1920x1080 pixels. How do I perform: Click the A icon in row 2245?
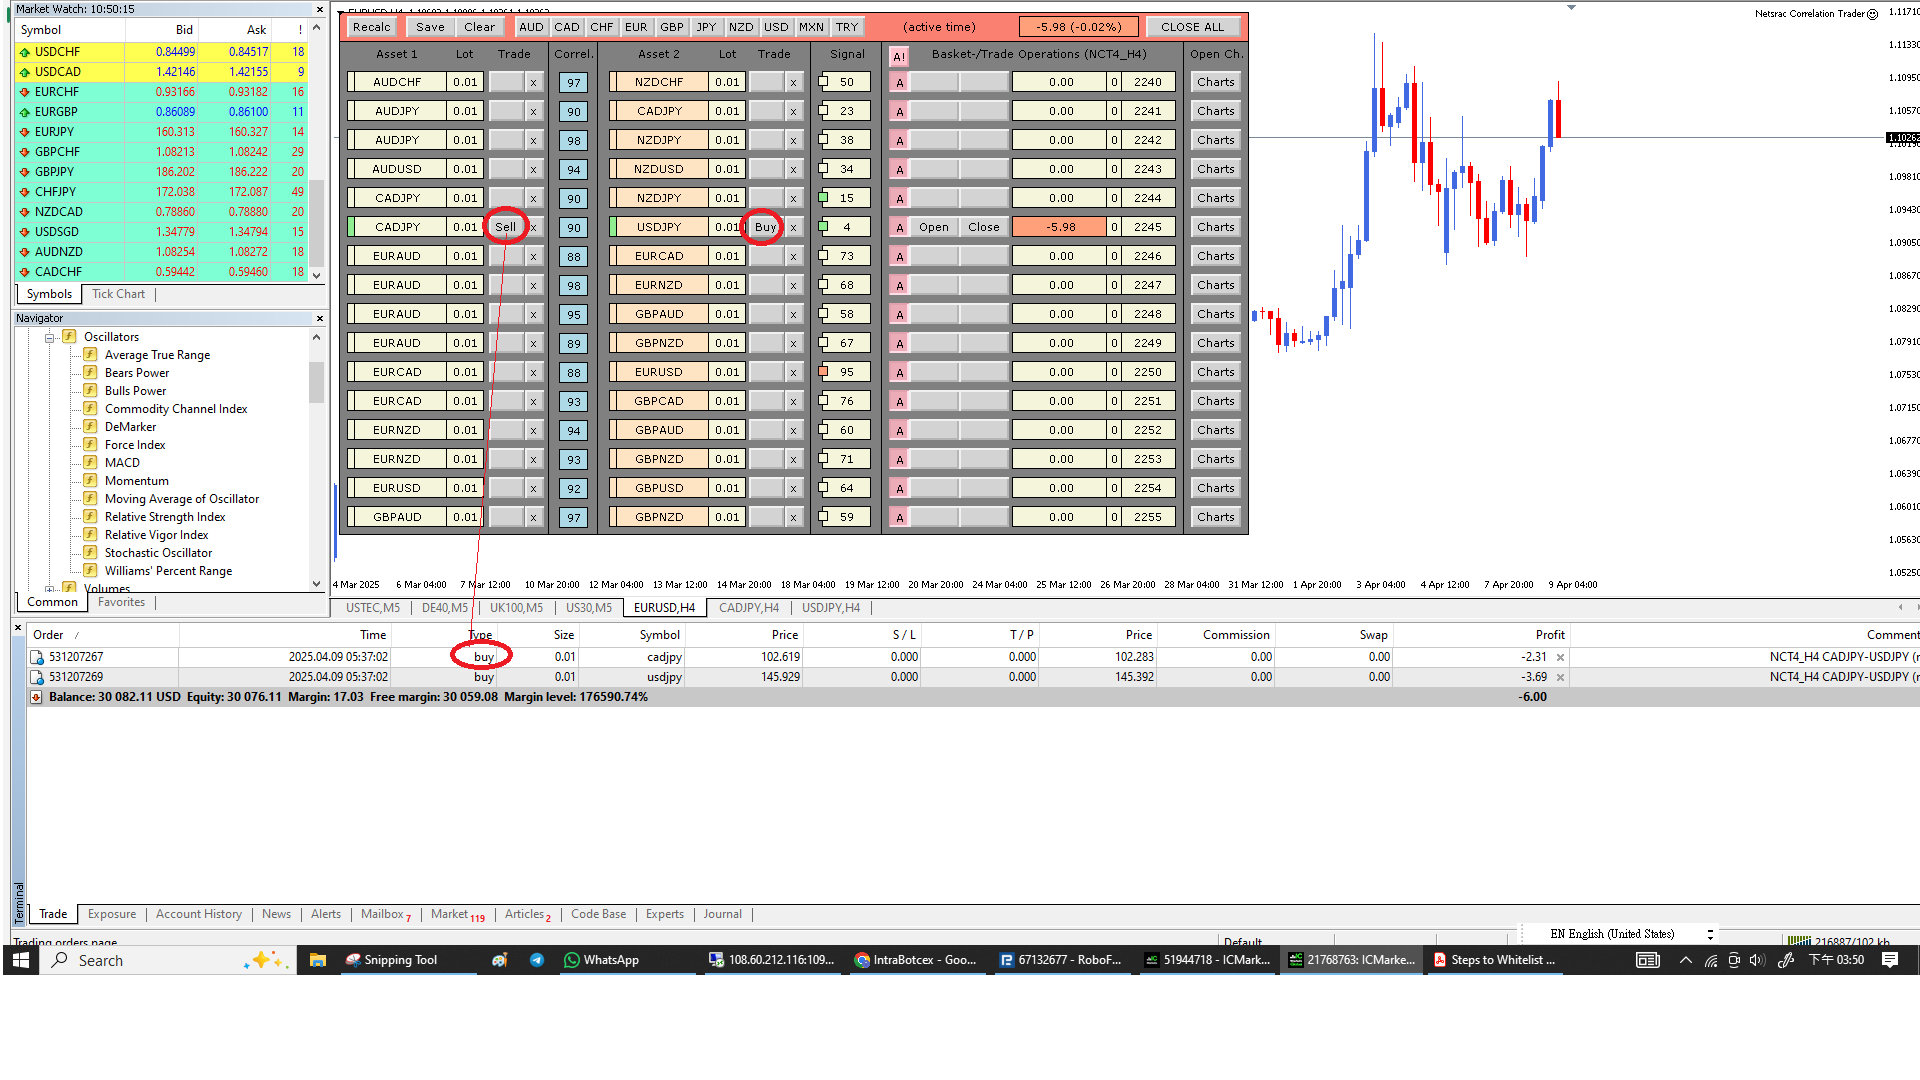pos(899,228)
